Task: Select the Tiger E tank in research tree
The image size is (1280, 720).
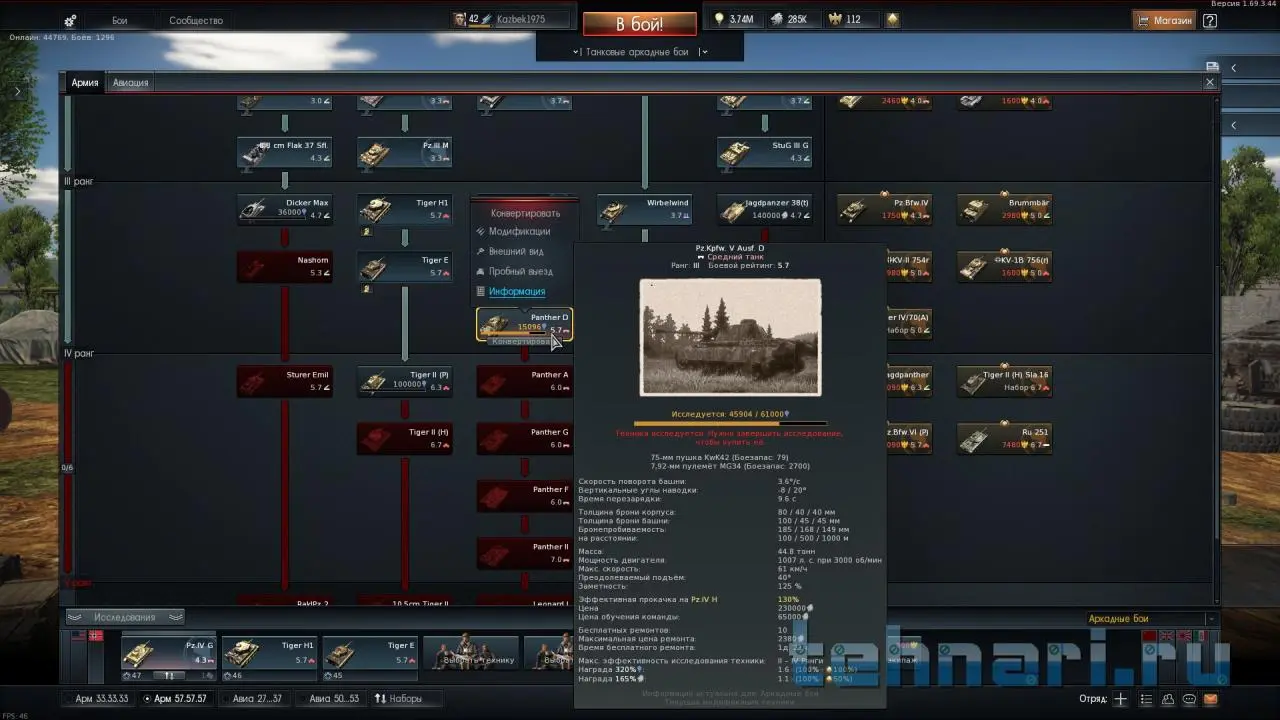Action: click(404, 267)
